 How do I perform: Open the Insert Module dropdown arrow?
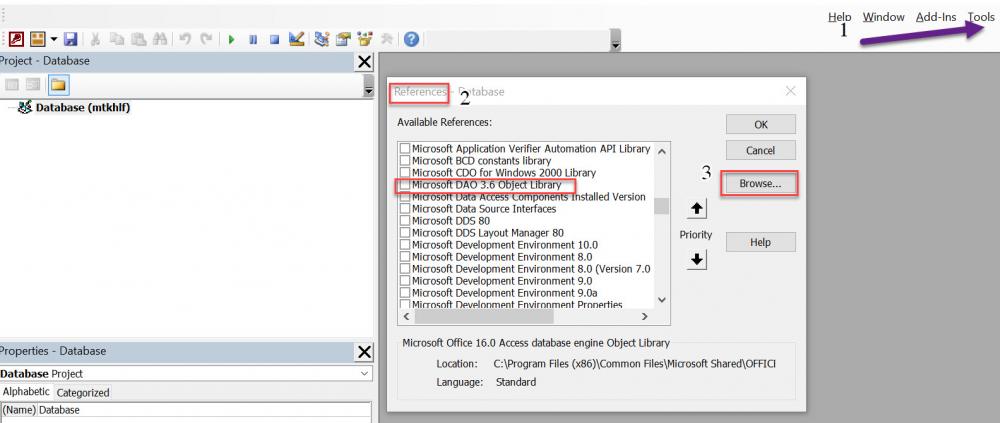[53, 40]
